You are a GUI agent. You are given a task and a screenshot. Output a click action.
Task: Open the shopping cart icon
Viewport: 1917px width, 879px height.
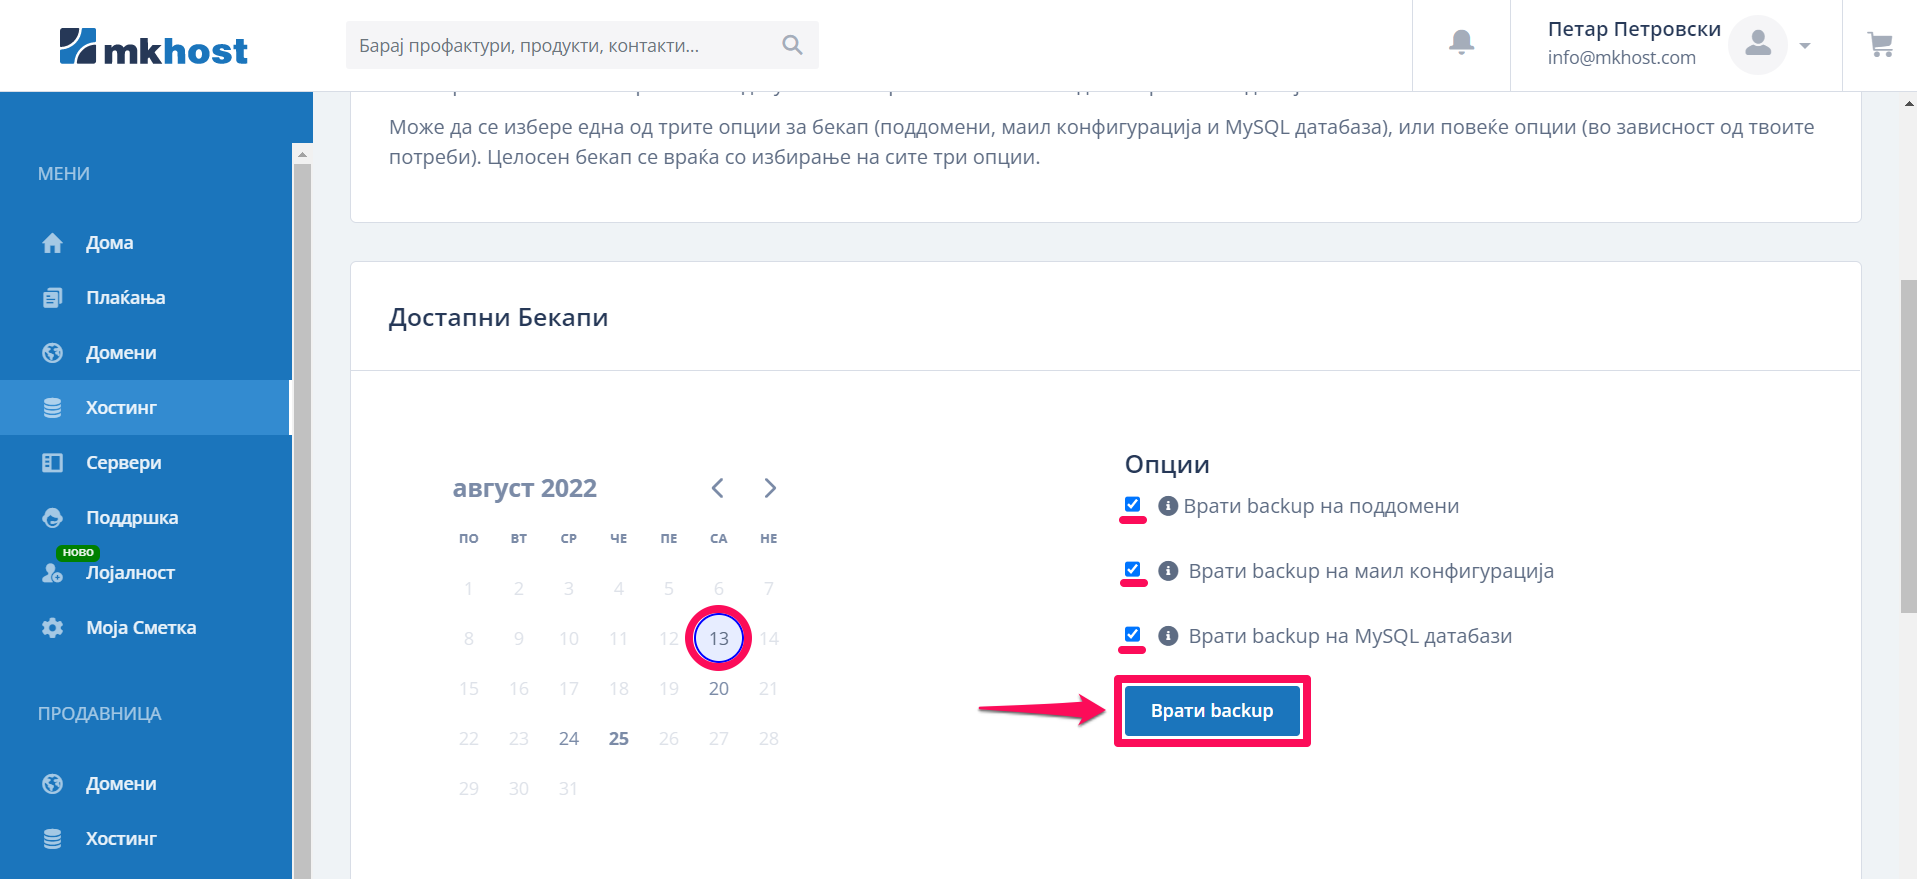click(x=1880, y=45)
